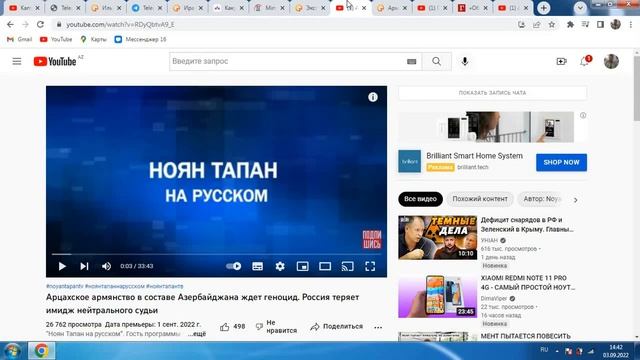Image resolution: width=640 pixels, height=360 pixels.
Task: Reload the page
Action: 40,24
